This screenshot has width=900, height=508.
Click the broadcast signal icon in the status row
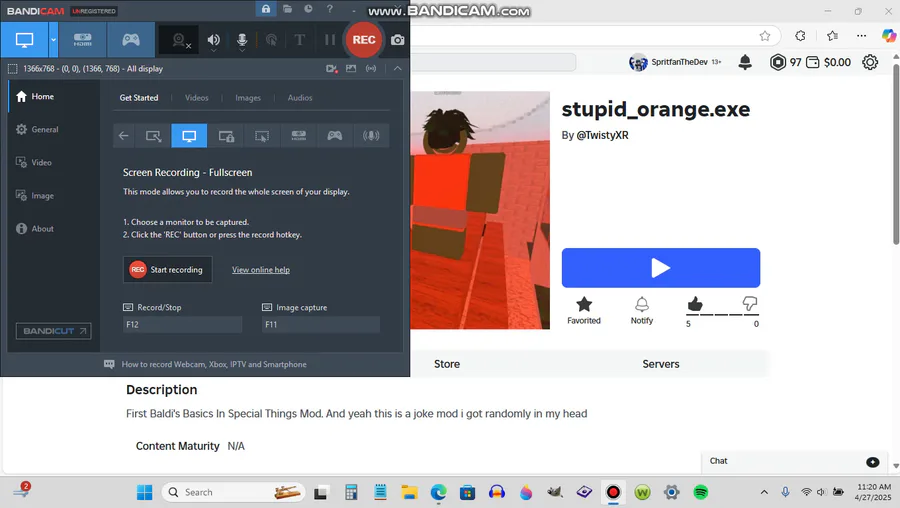coord(371,69)
